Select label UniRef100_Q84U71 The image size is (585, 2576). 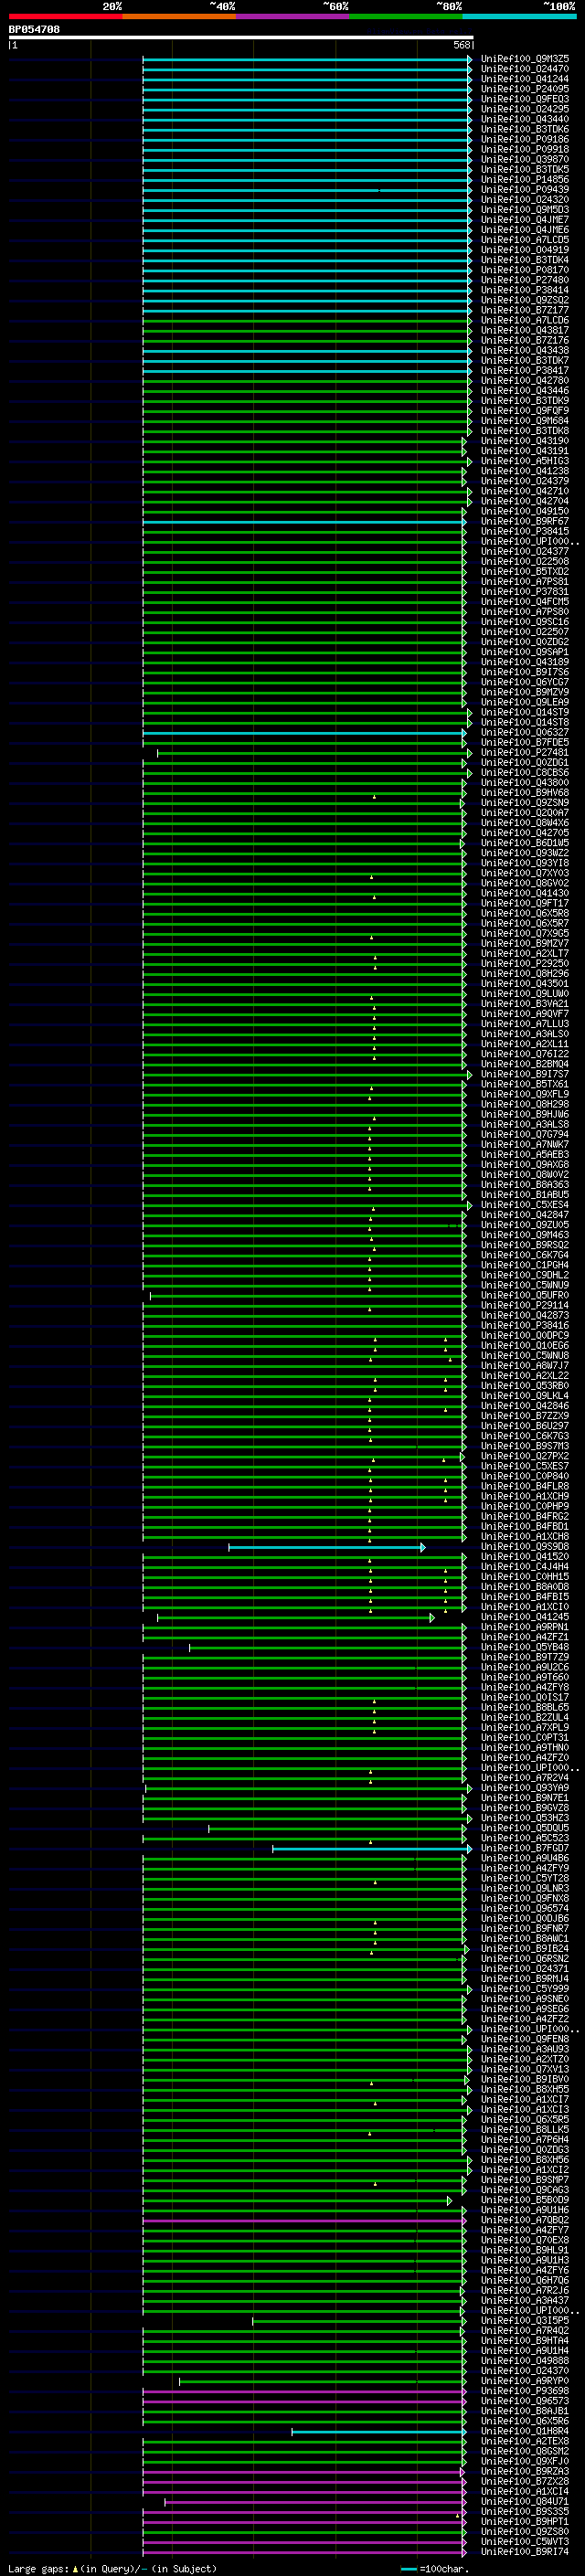point(525,2501)
